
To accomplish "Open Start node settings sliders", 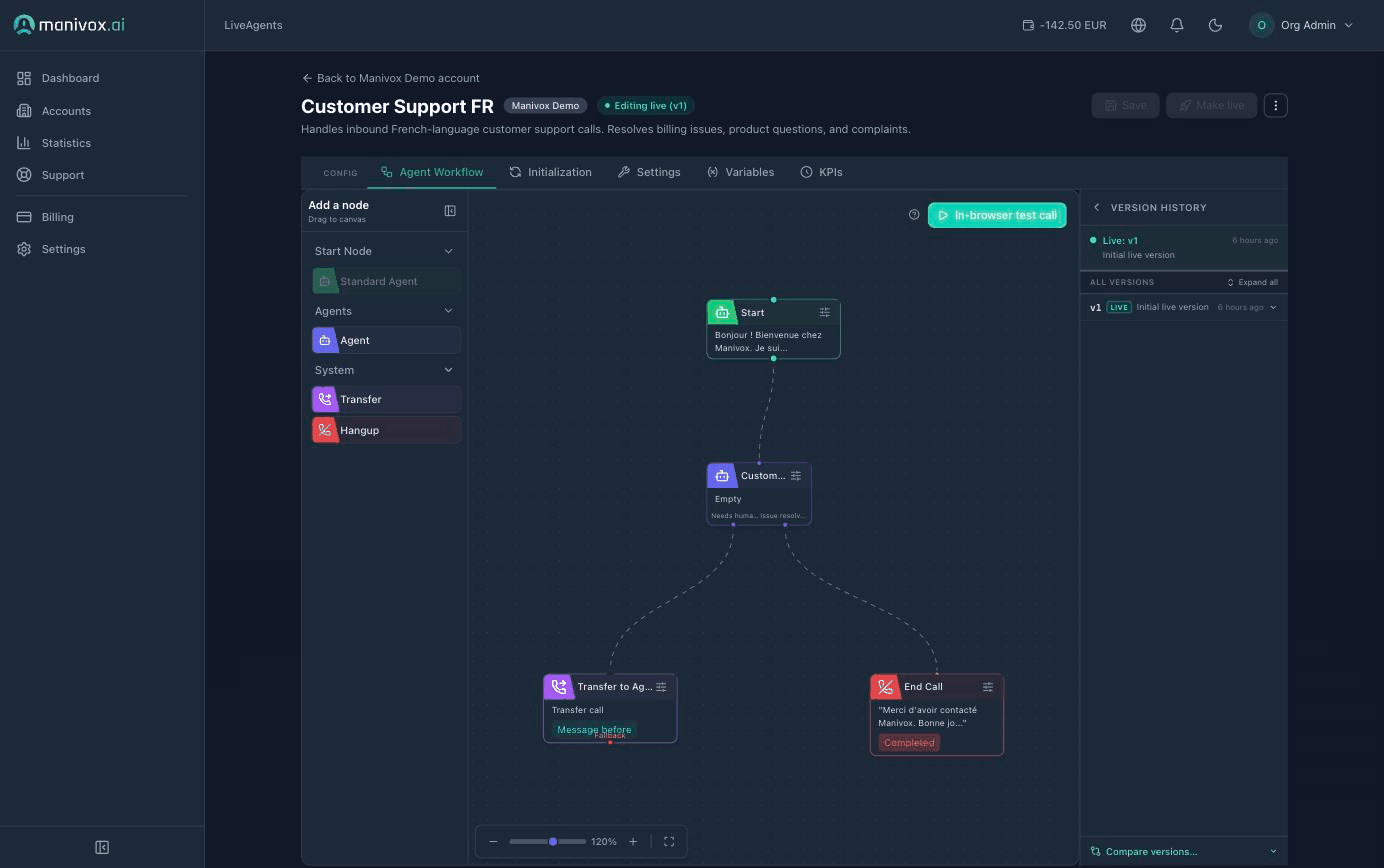I will (825, 312).
